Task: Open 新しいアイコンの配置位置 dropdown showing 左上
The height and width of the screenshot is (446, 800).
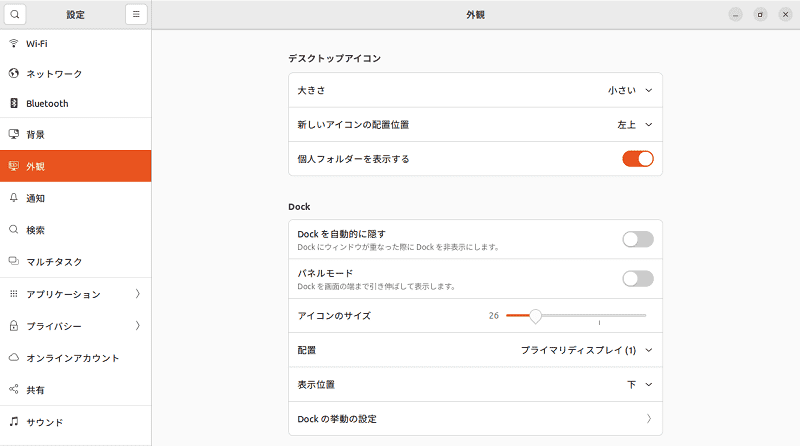Action: click(x=635, y=125)
